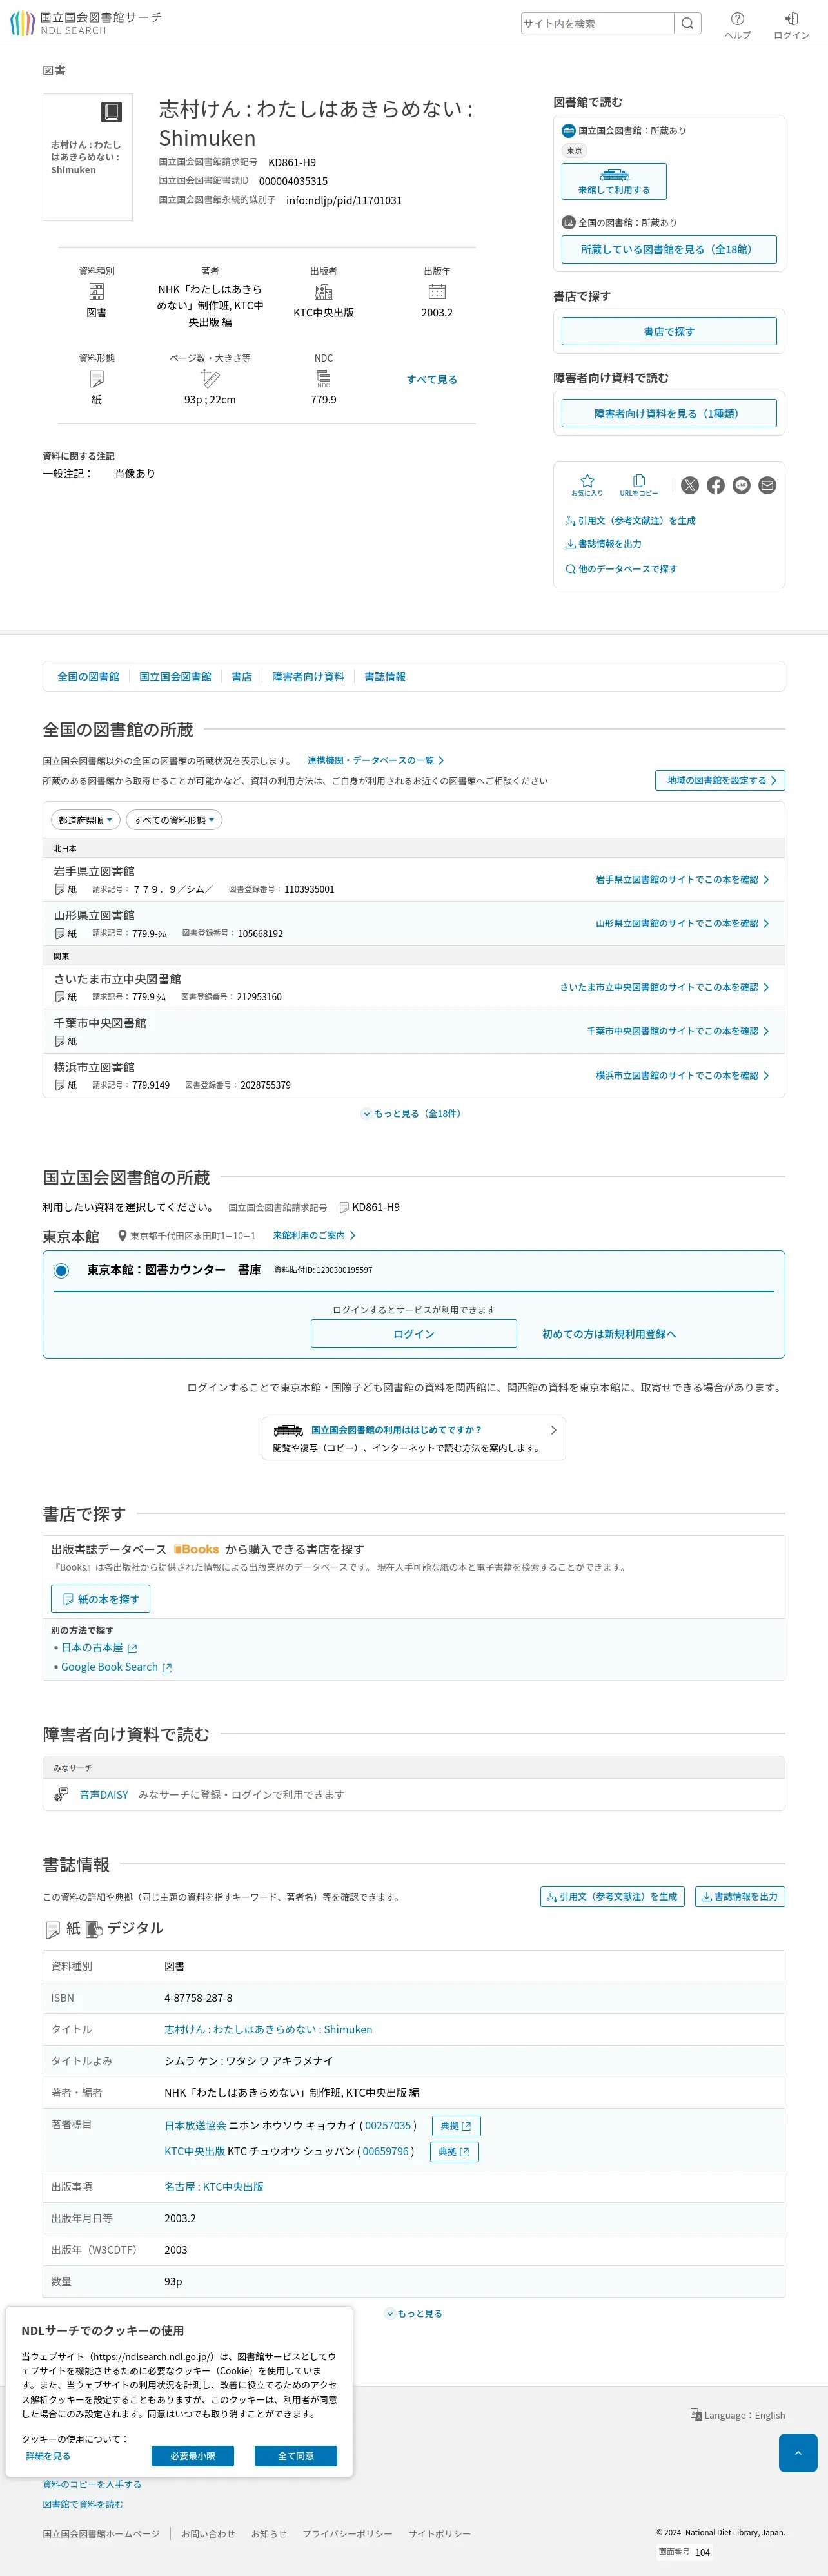This screenshot has height=2576, width=828.
Task: Click 紙の本を探す button
Action: (101, 1599)
